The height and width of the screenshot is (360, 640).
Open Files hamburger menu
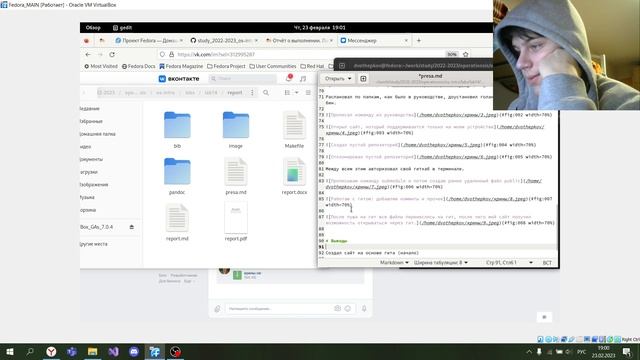pos(308,93)
